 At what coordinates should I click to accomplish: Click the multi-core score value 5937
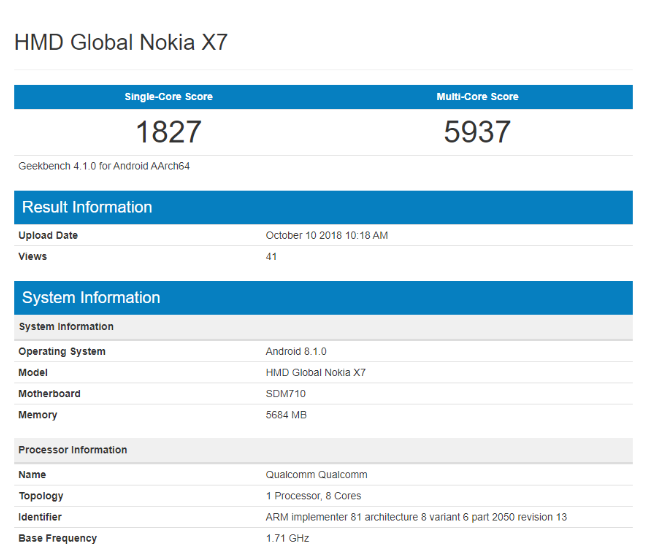477,132
